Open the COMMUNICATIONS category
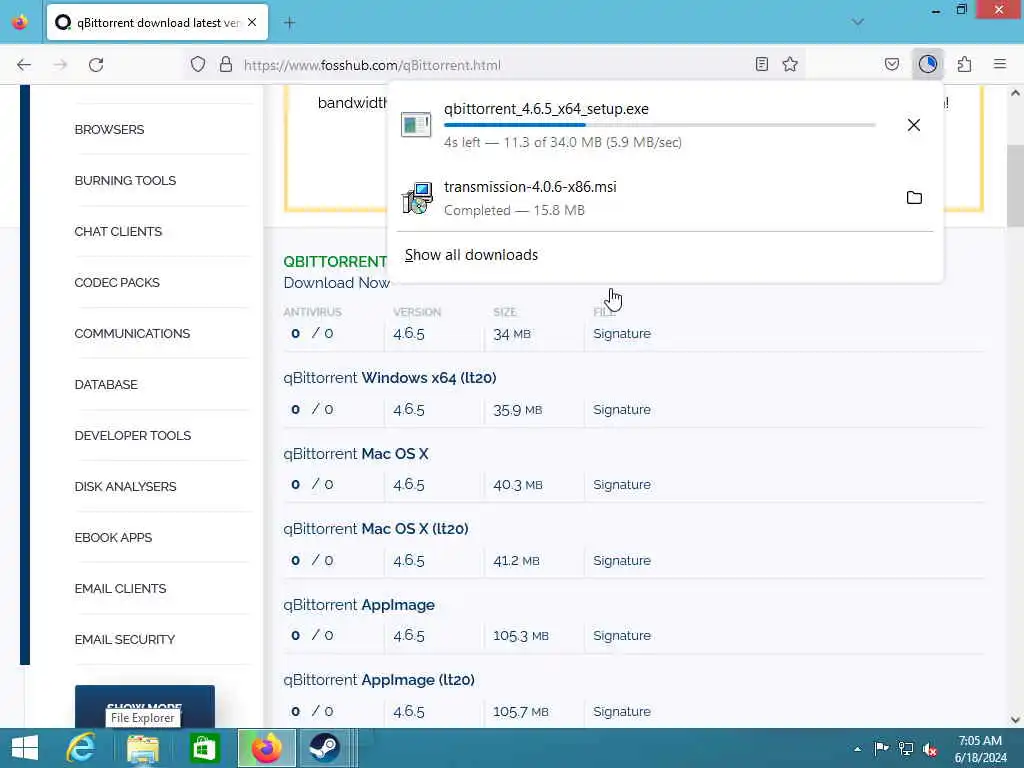Viewport: 1024px width, 768px height. 132,333
